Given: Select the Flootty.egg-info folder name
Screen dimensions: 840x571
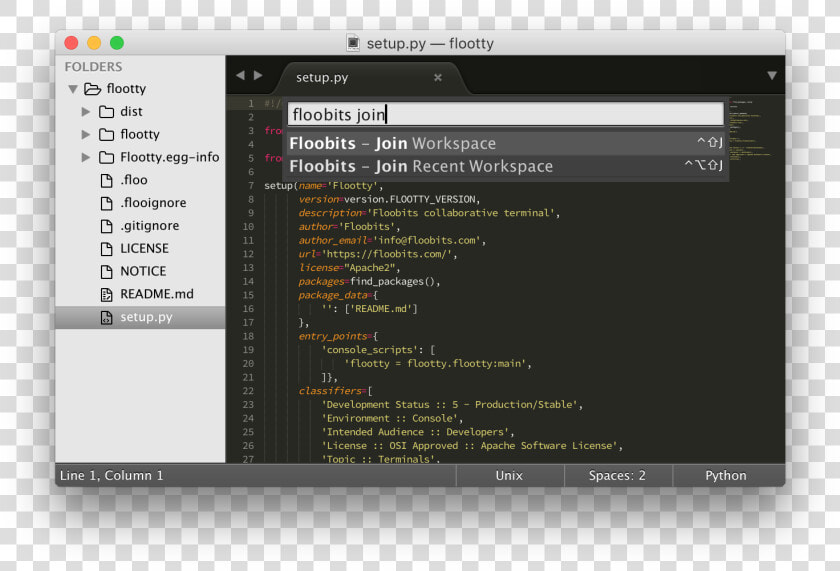Looking at the screenshot, I should pyautogui.click(x=170, y=157).
